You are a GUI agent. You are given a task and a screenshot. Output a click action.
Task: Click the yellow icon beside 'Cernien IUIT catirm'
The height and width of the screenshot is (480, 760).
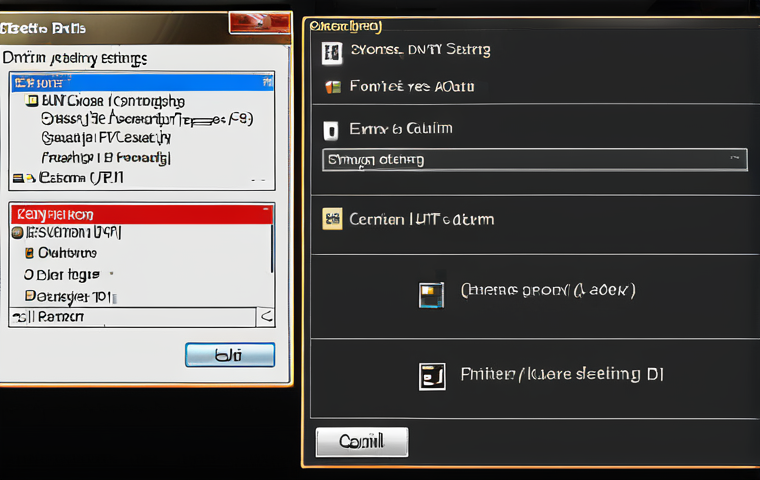[332, 219]
